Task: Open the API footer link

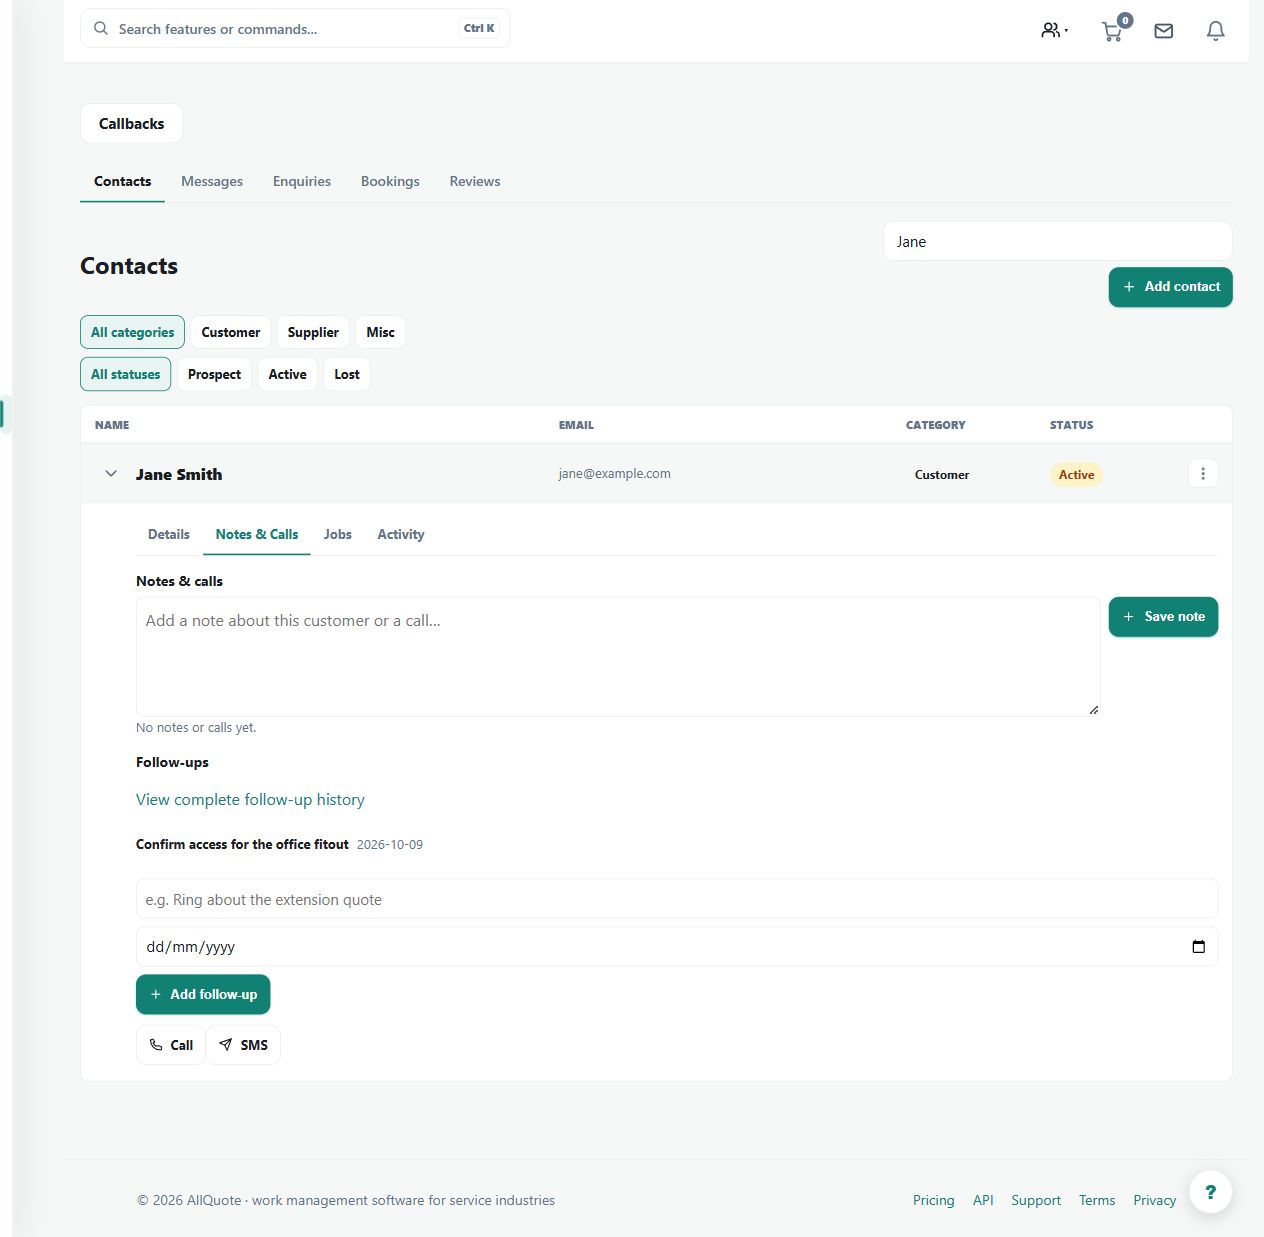Action: pyautogui.click(x=983, y=1200)
